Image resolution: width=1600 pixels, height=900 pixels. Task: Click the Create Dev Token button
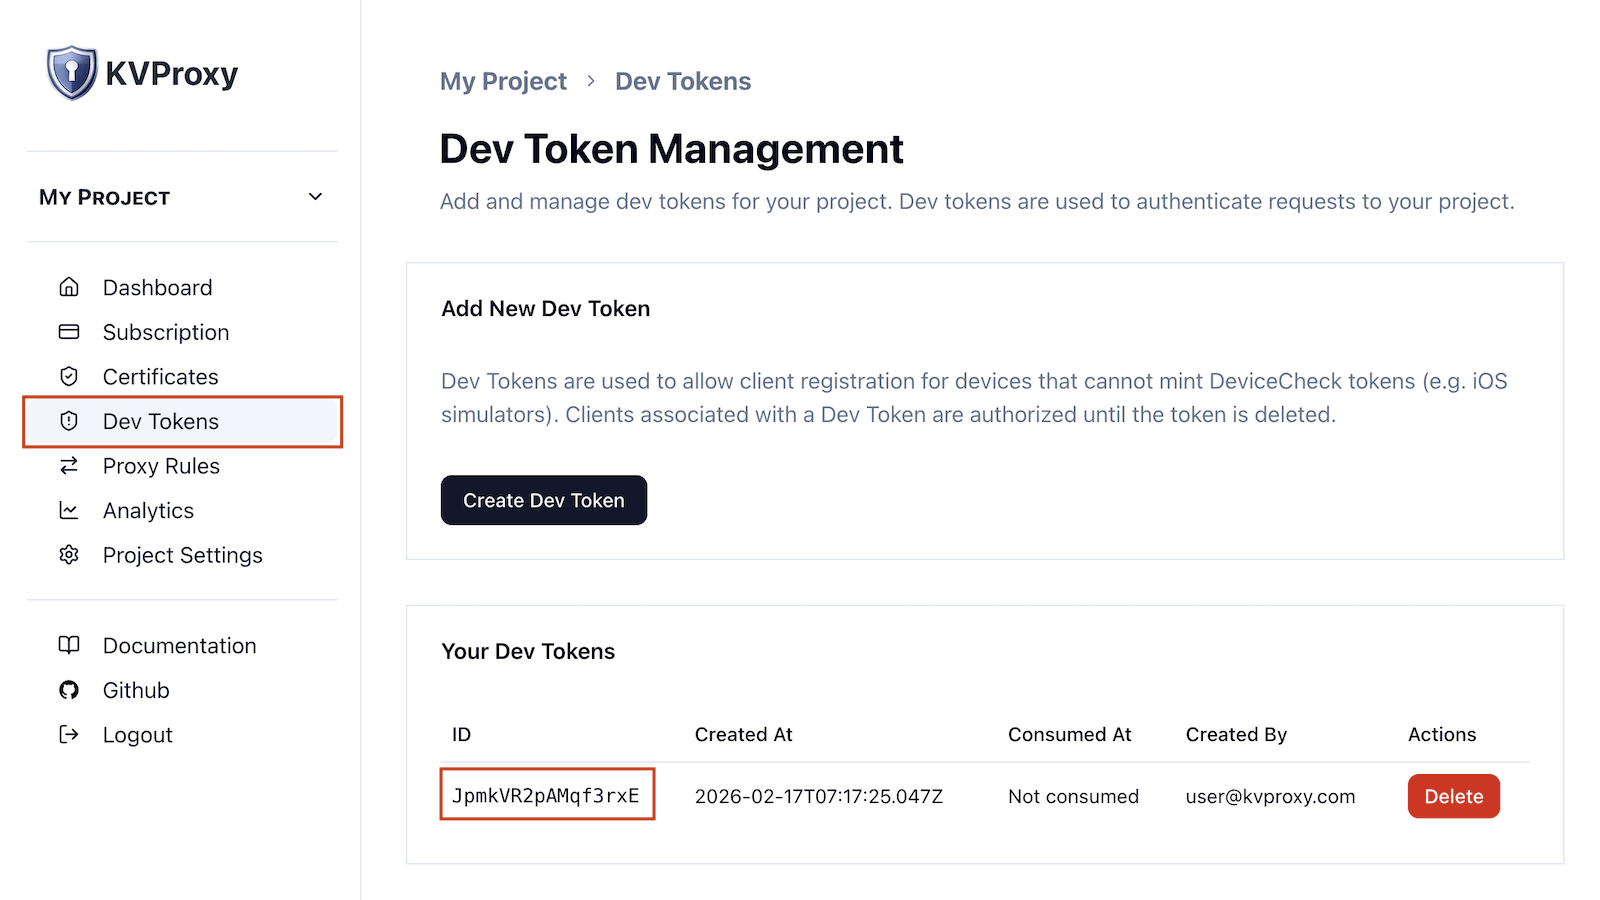(x=543, y=500)
